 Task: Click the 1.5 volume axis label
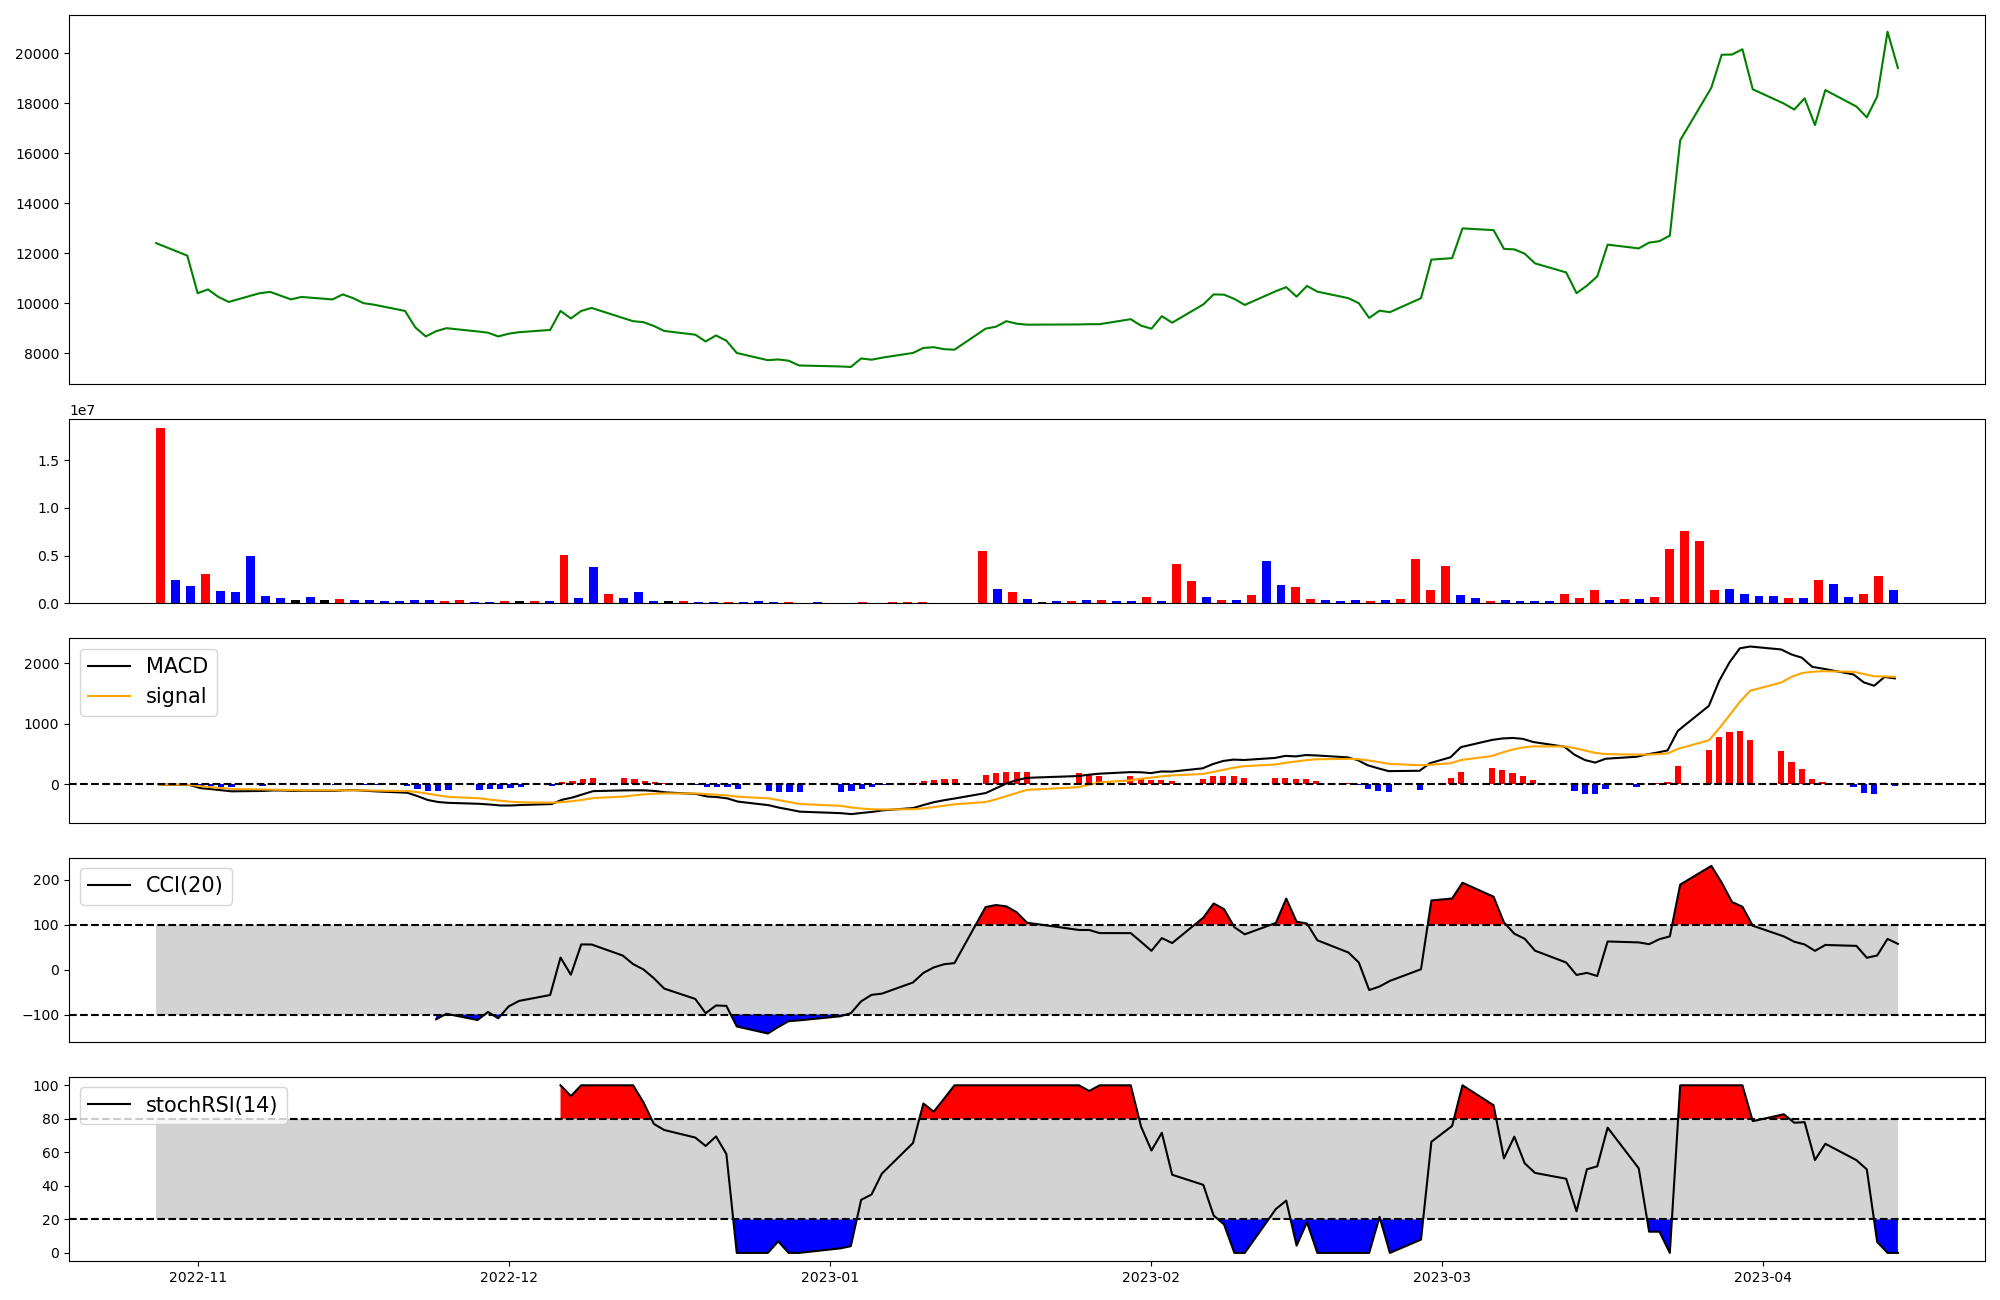[x=51, y=461]
